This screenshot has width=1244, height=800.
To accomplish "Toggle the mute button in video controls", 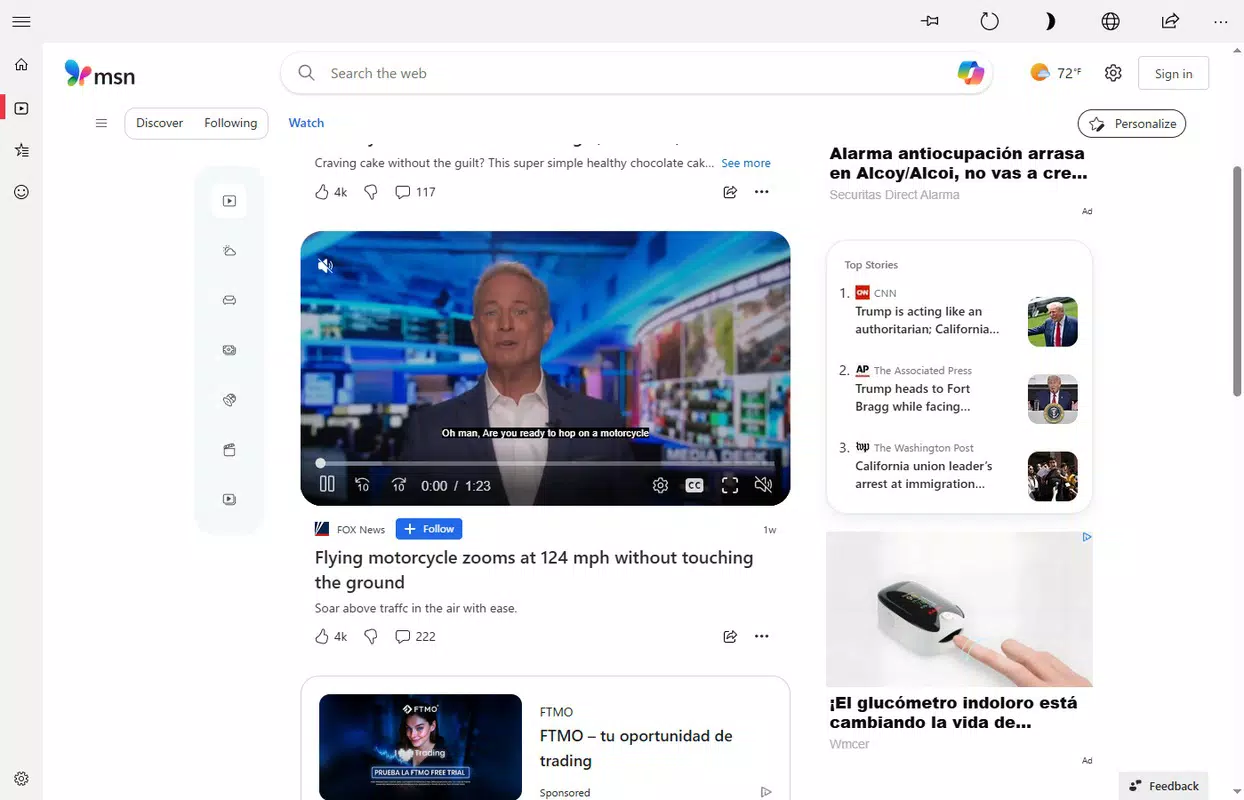I will coord(764,485).
